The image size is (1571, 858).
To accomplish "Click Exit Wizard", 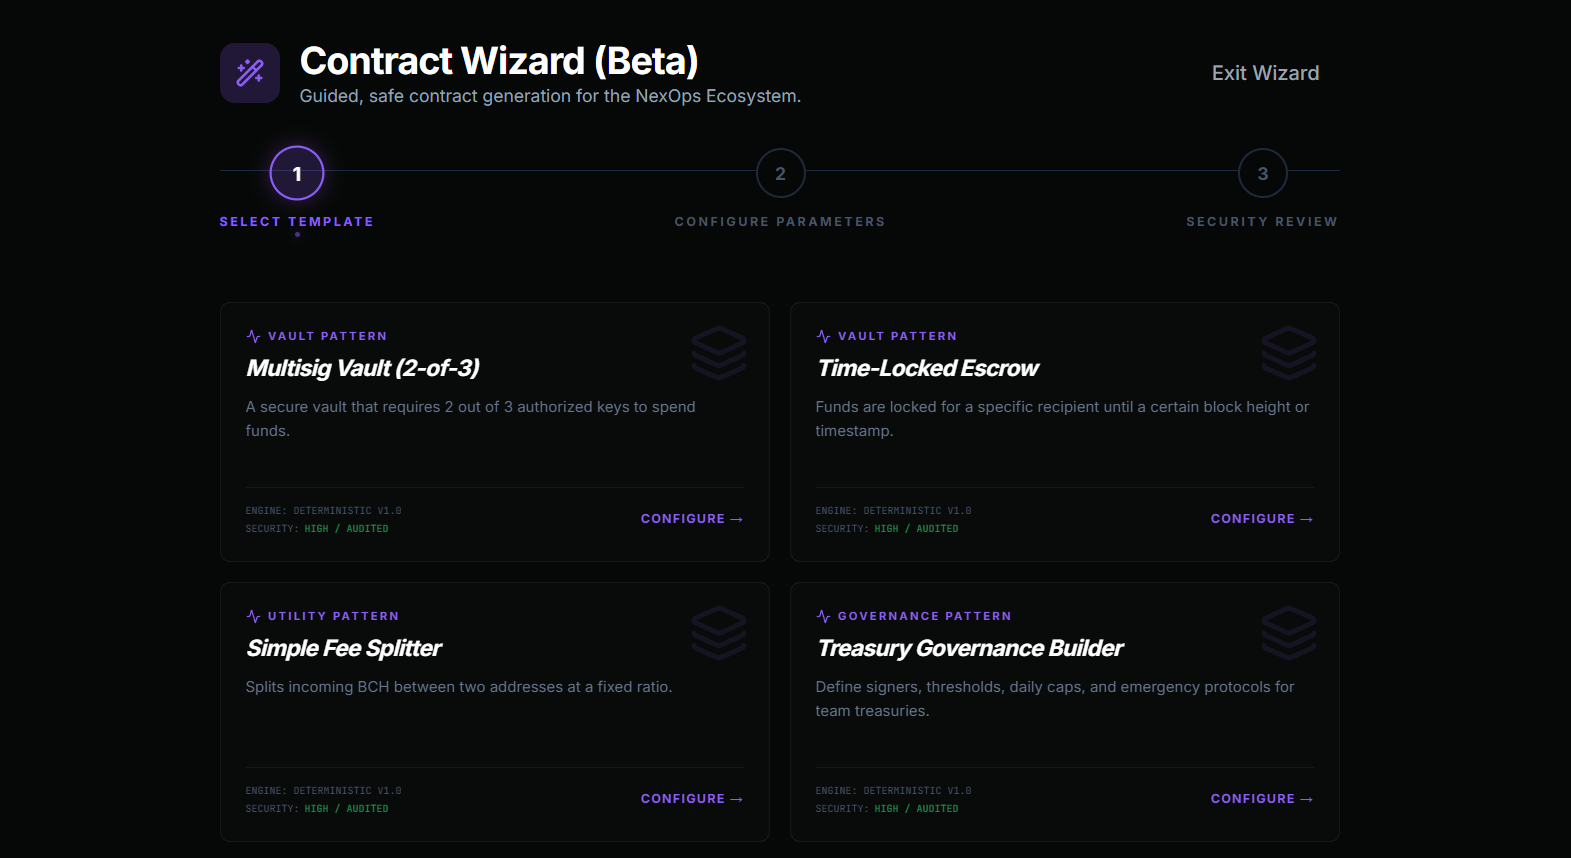I will click(1265, 72).
